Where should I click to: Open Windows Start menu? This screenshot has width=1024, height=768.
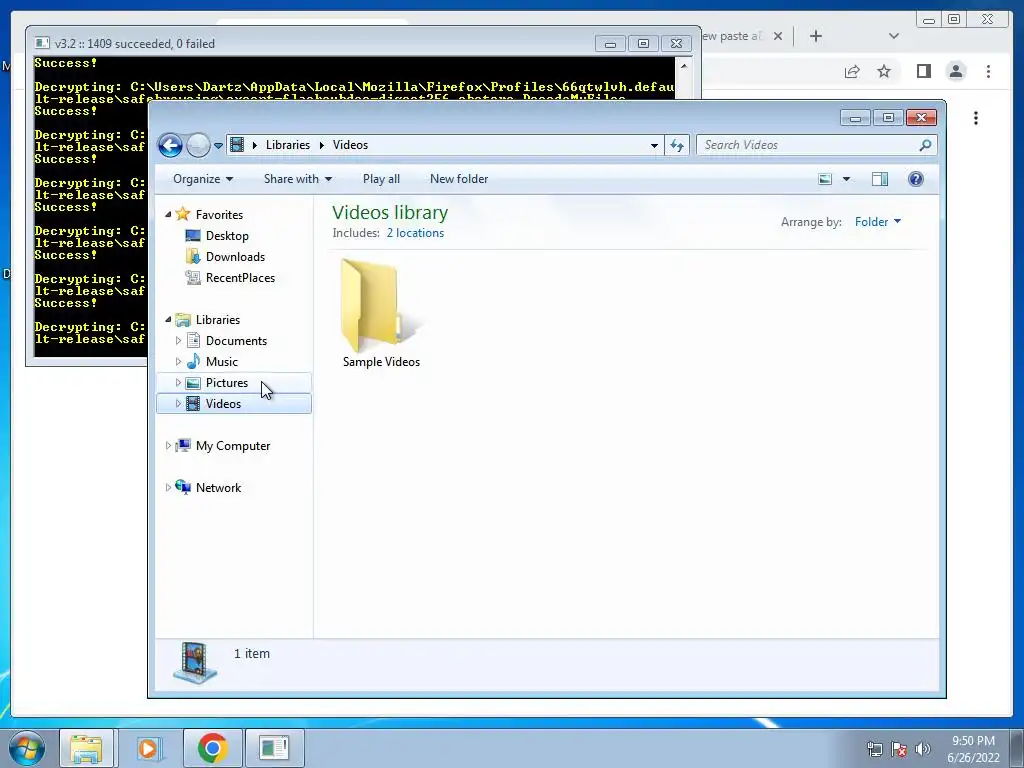click(x=27, y=748)
